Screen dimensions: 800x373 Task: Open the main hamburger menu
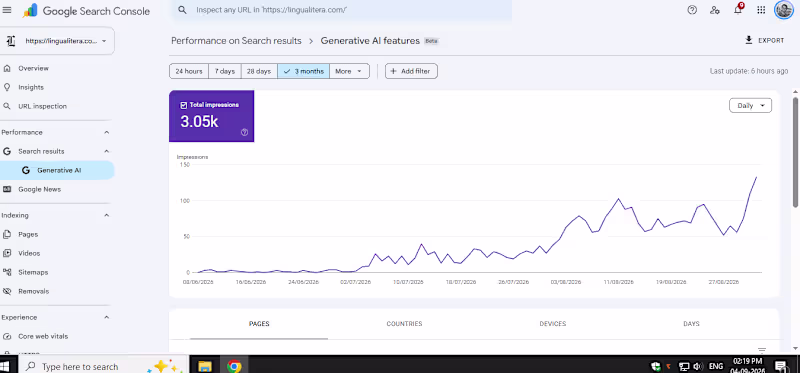7,10
